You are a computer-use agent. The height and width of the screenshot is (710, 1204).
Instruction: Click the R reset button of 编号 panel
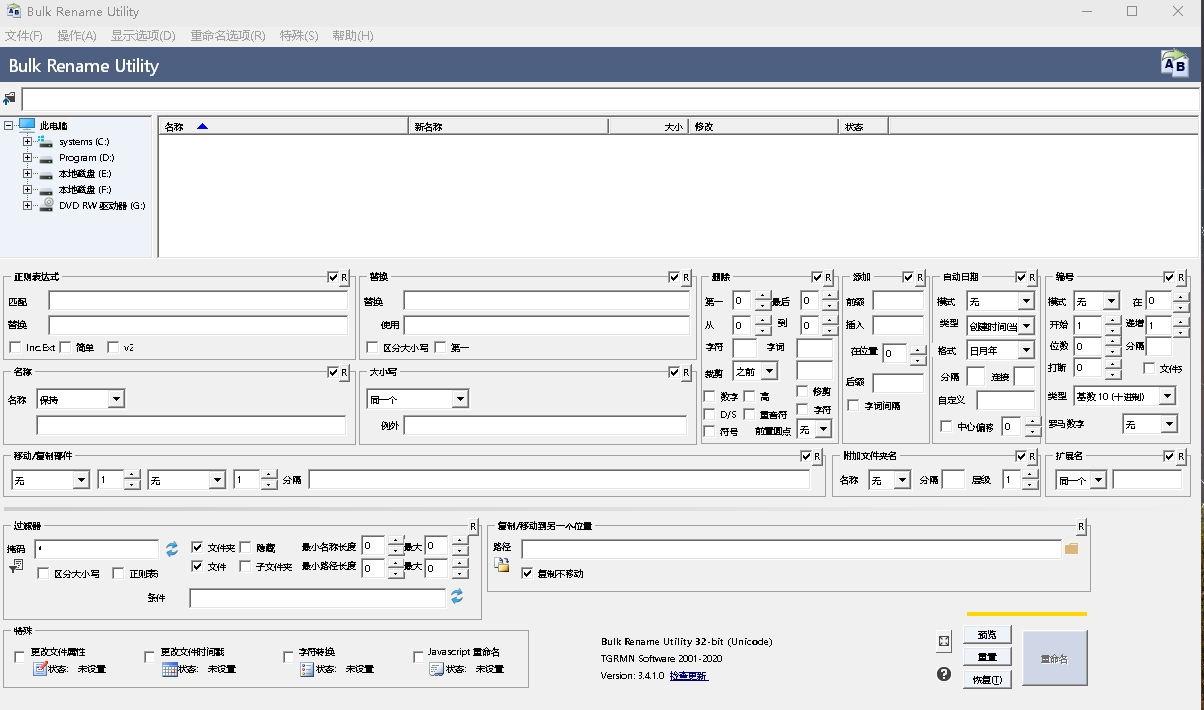(x=1181, y=277)
